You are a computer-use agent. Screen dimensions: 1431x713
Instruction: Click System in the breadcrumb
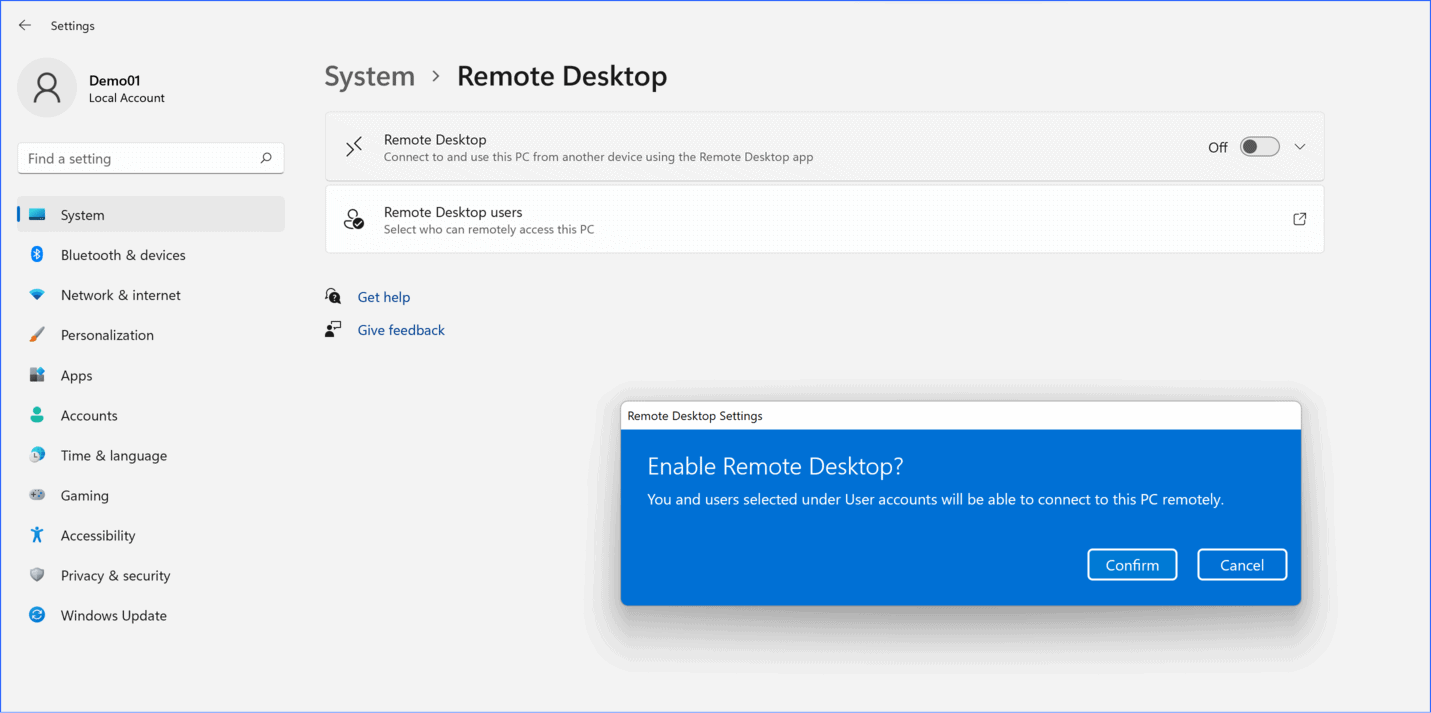click(x=370, y=76)
